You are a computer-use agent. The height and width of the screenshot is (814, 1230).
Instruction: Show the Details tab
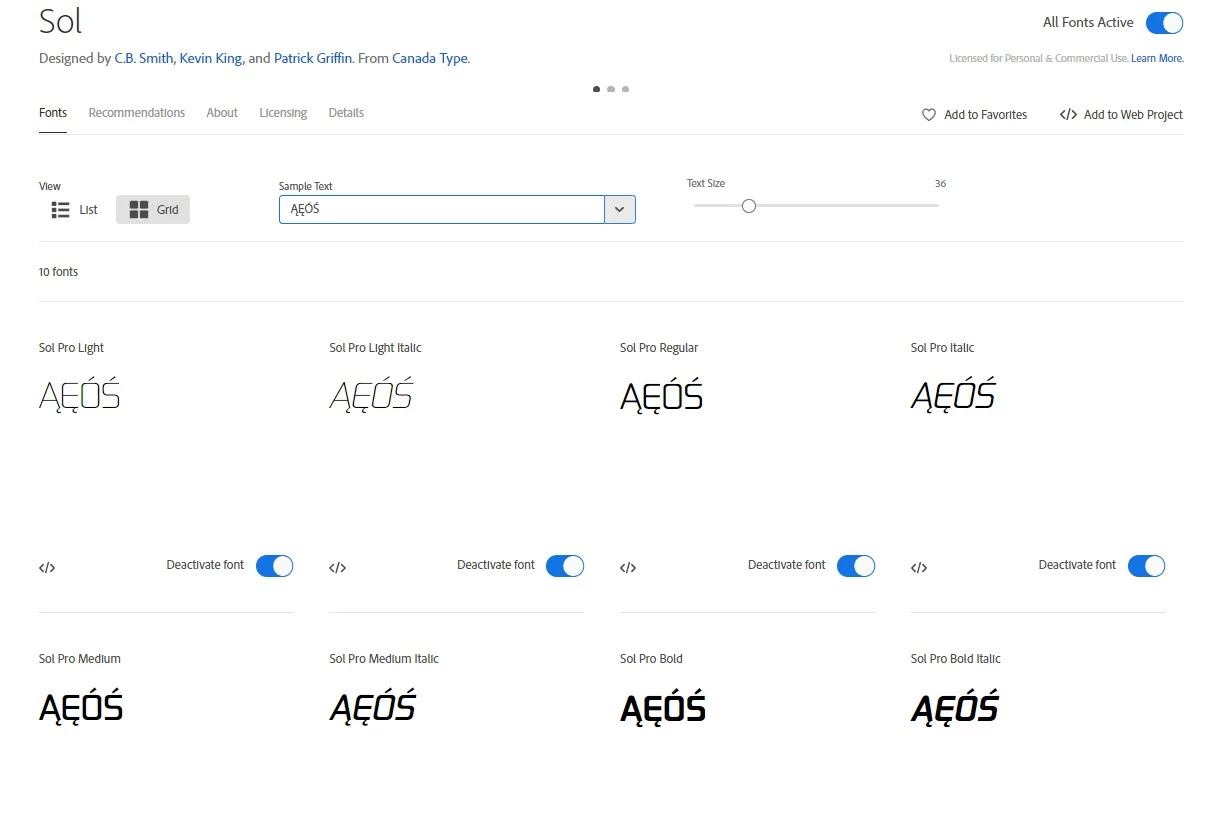pyautogui.click(x=346, y=113)
